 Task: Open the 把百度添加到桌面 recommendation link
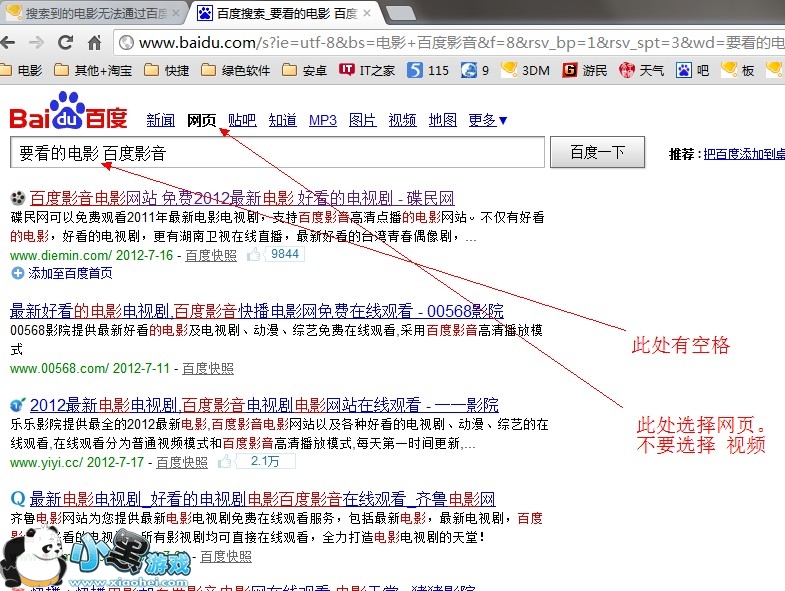(x=744, y=154)
